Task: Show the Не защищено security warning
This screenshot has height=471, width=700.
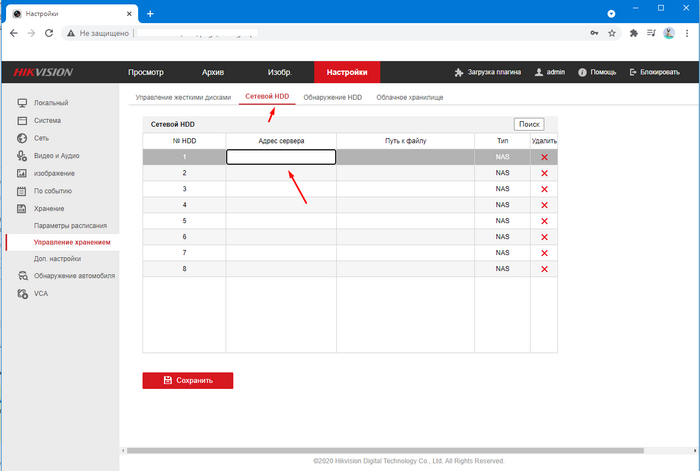Action: pos(98,33)
